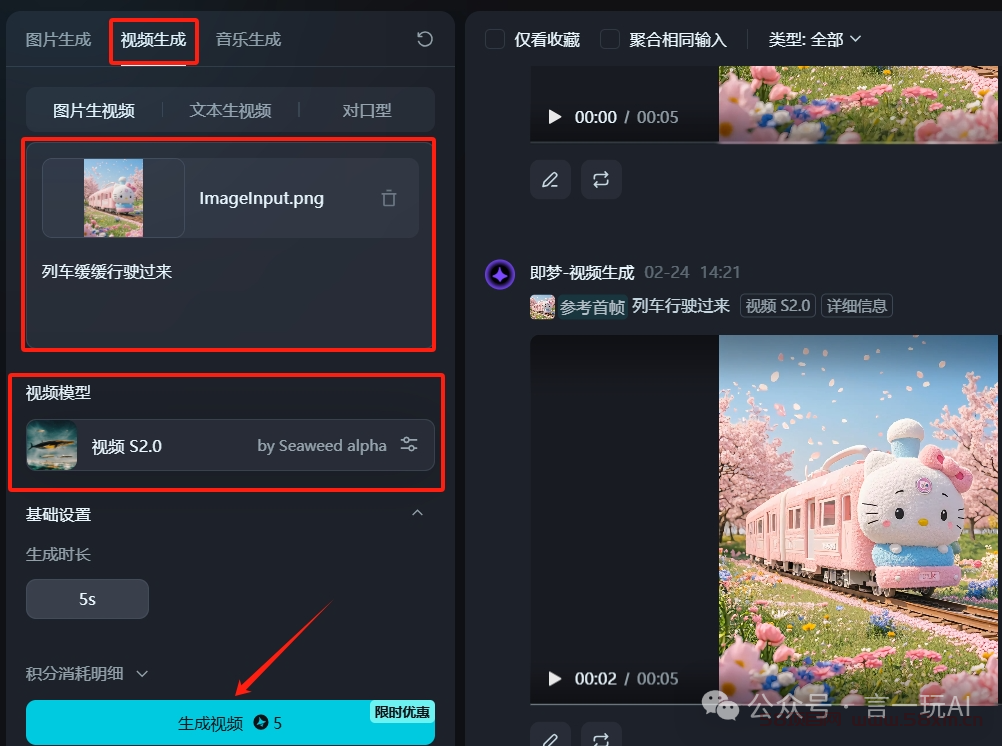Screen dimensions: 1002x746
Task: Click the edit pencil icon under the 00:00 video
Action: [550, 180]
